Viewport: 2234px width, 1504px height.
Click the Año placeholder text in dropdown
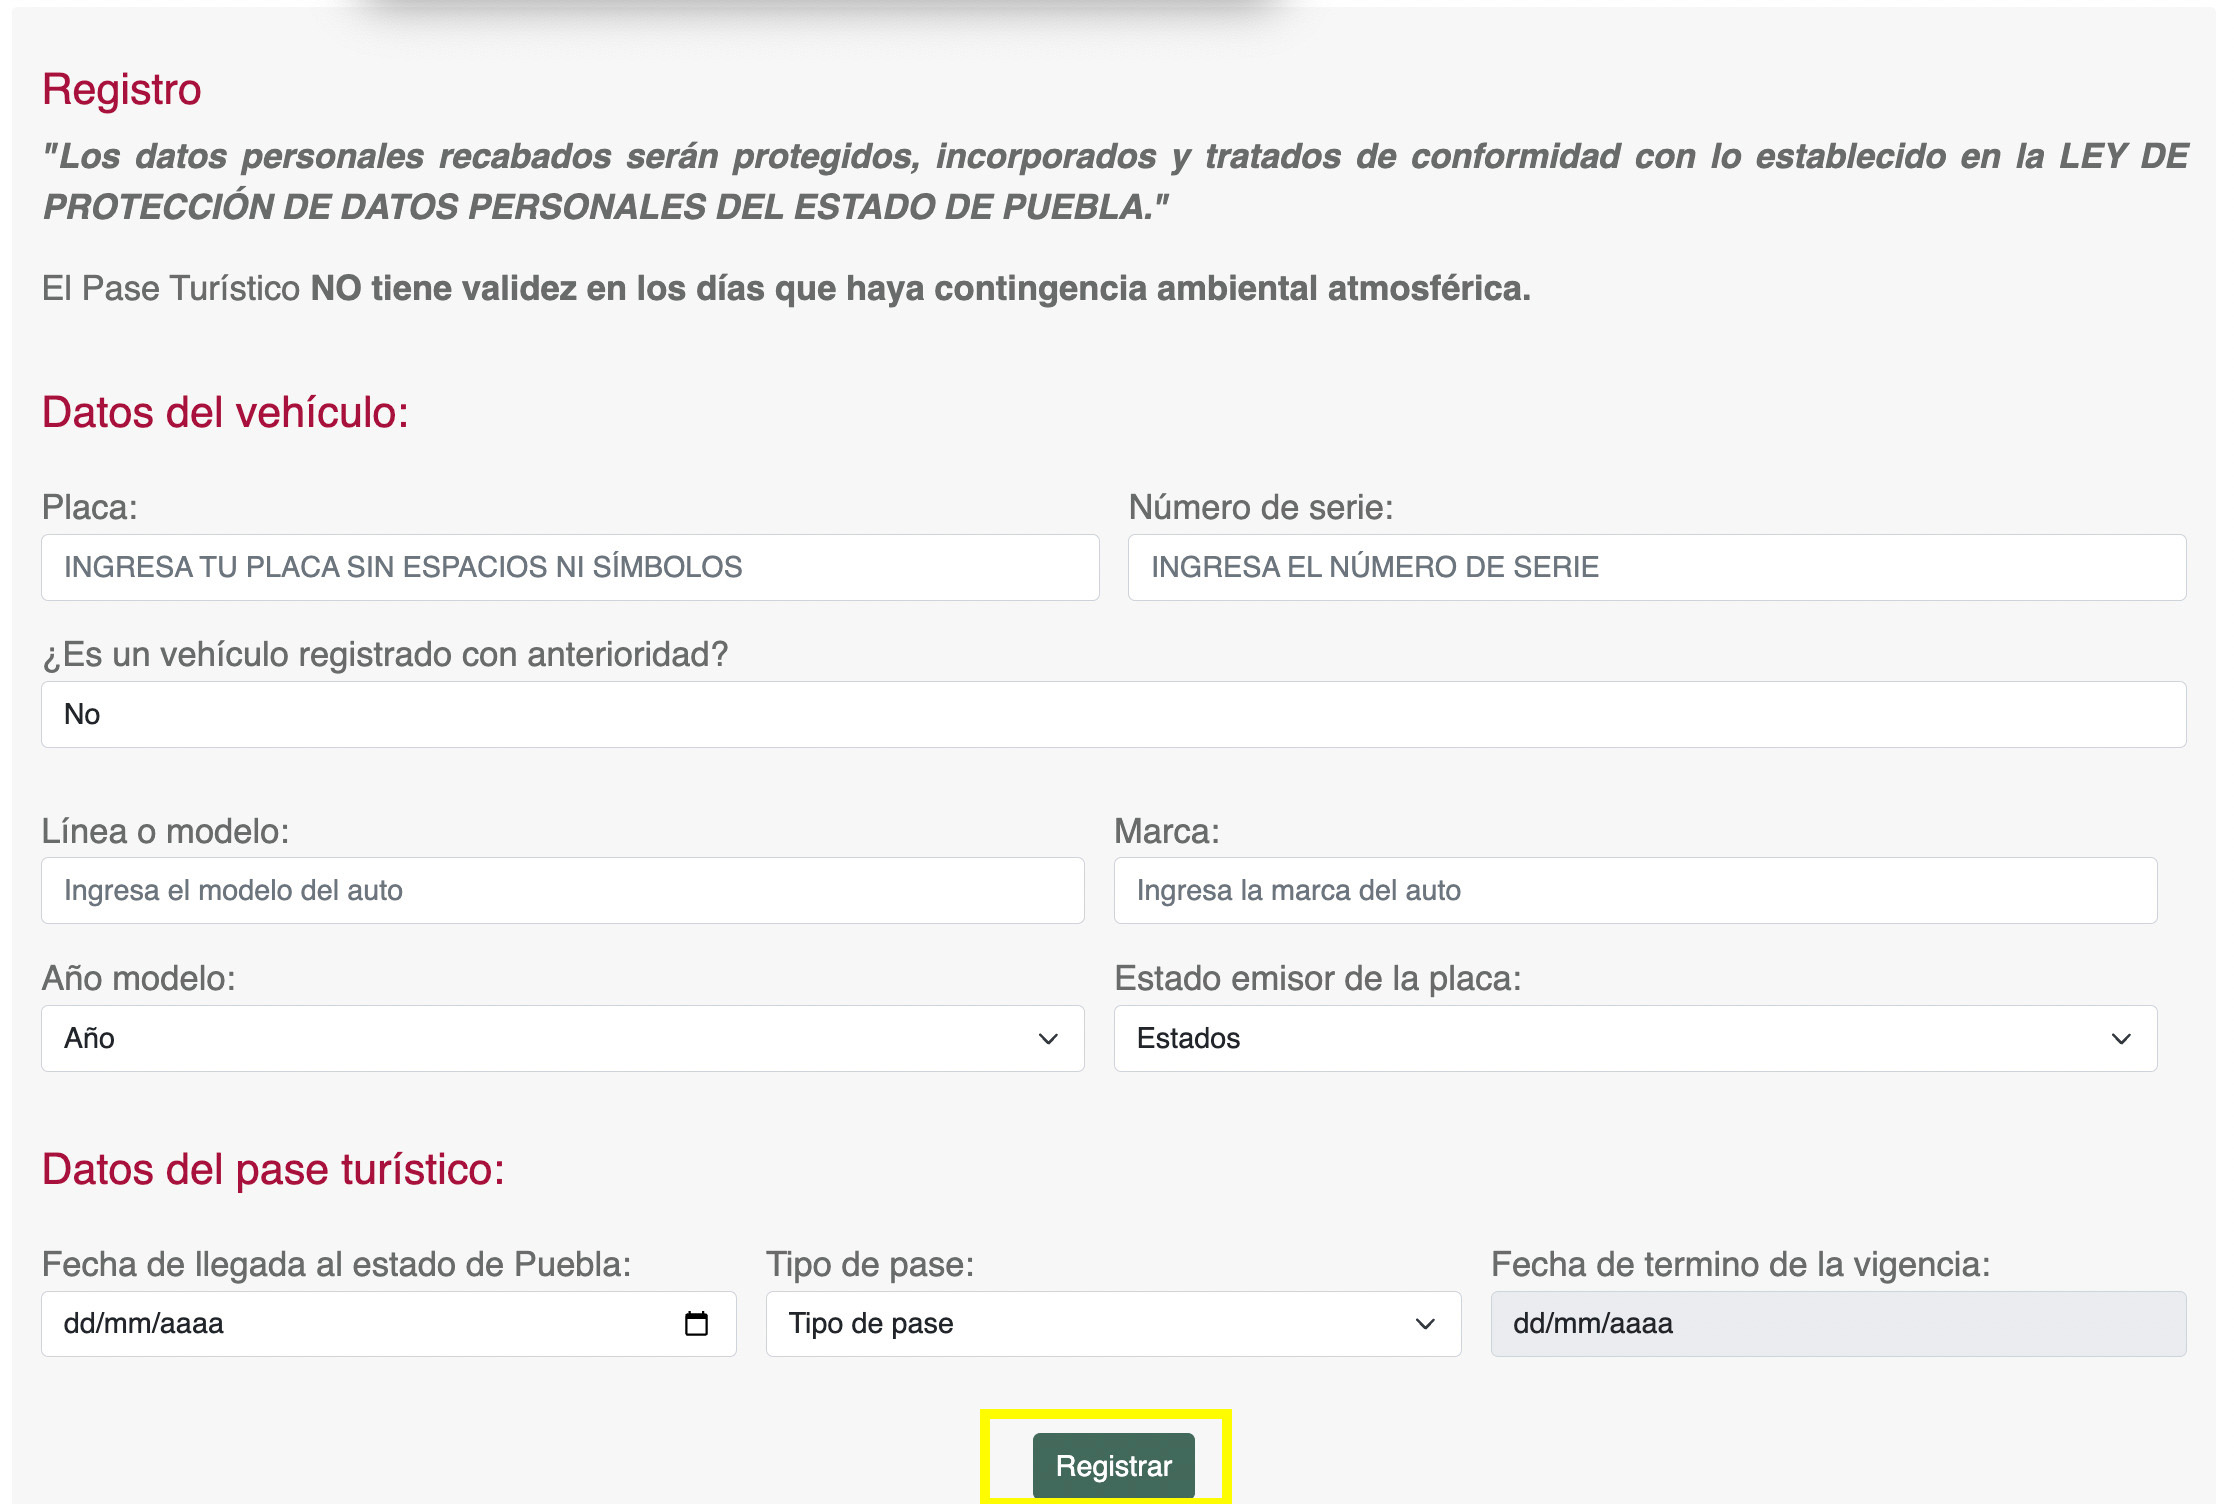click(x=89, y=1039)
